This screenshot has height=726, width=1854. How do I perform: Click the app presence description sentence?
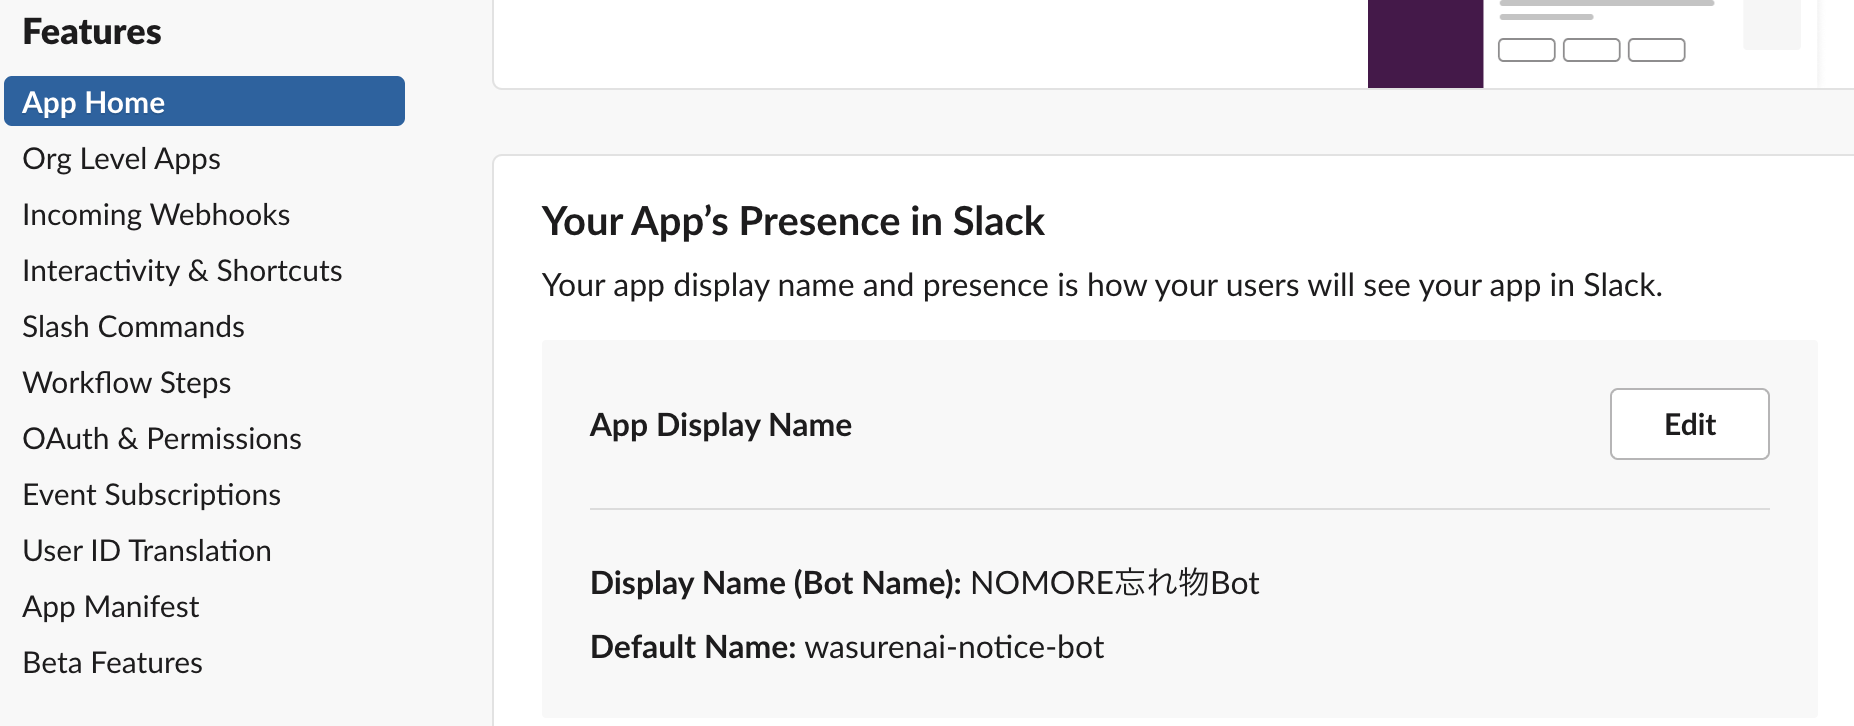click(1102, 286)
